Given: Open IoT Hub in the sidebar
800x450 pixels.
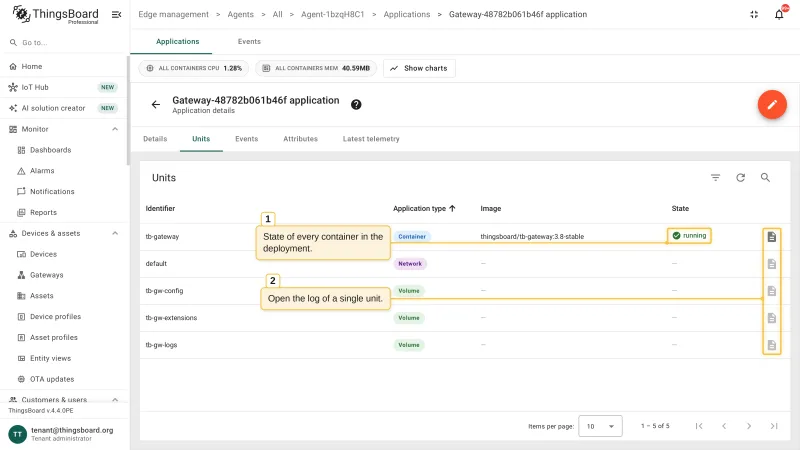Looking at the screenshot, I should pos(63,87).
